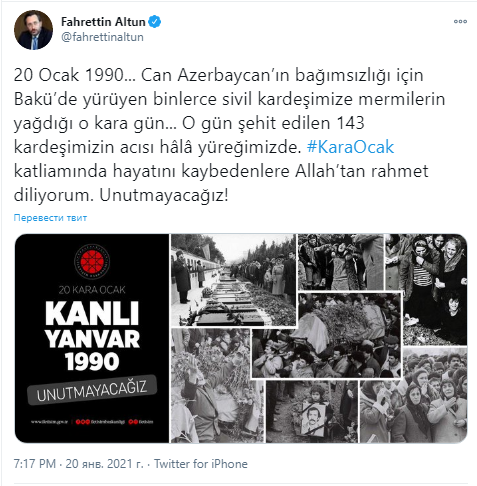Click the tweet body text paragraph
The image size is (477, 486).
(x=229, y=135)
